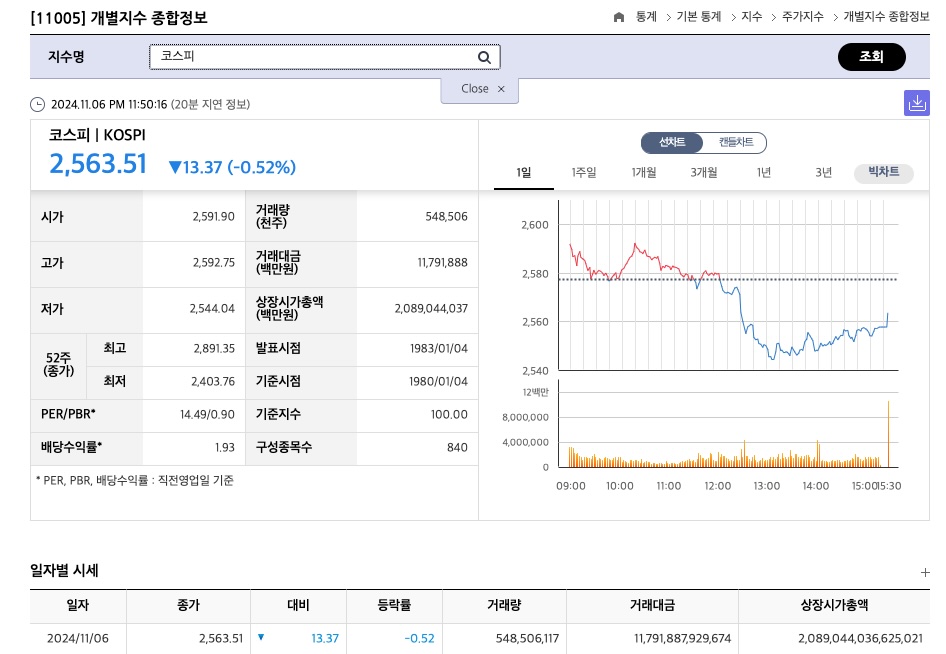Screen dimensions: 946x654
Task: Click the 52주 최저 value 2,403.76
Action: [x=213, y=382]
